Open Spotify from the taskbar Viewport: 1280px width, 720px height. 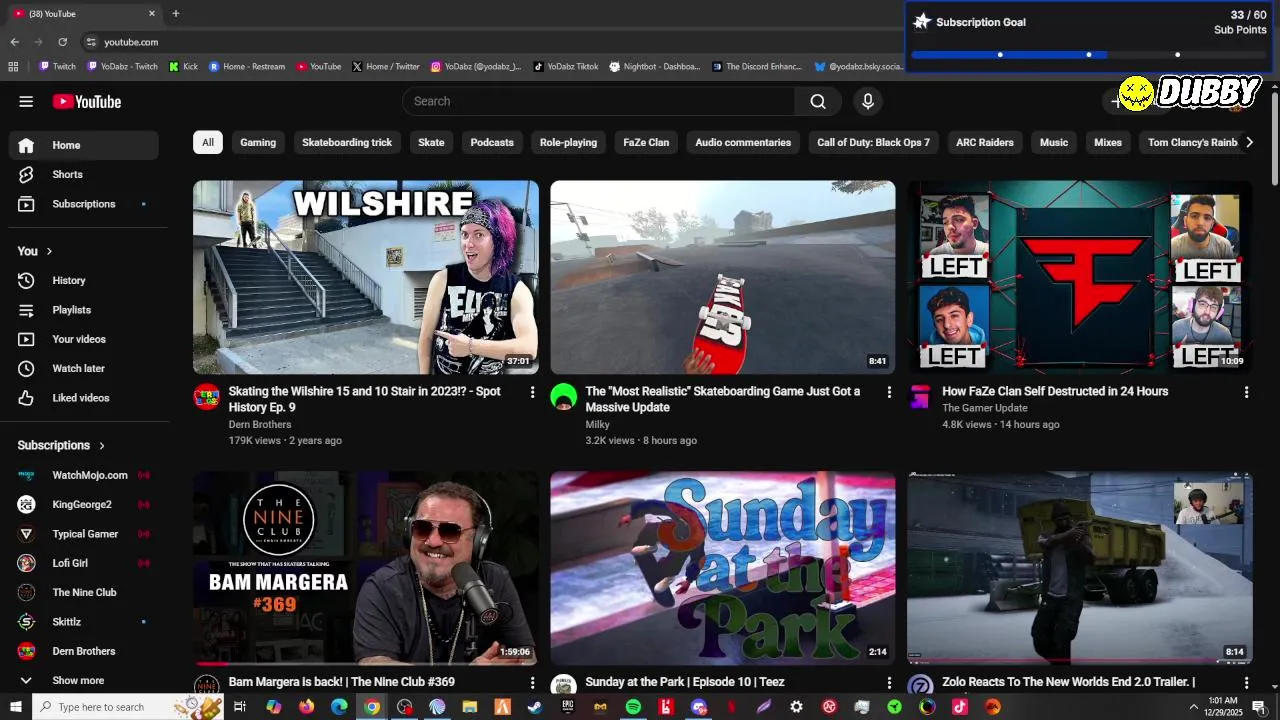click(x=633, y=707)
